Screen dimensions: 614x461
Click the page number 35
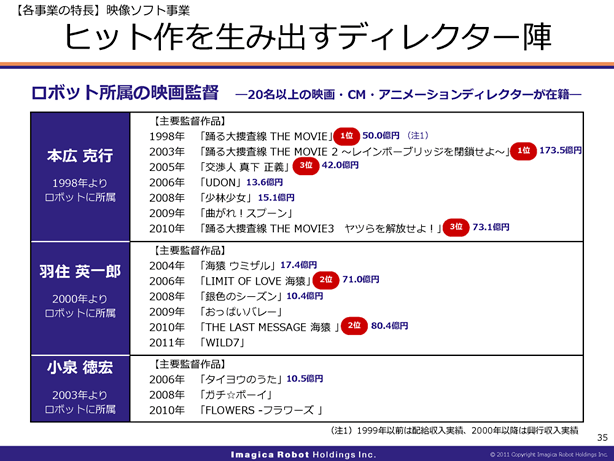click(602, 438)
